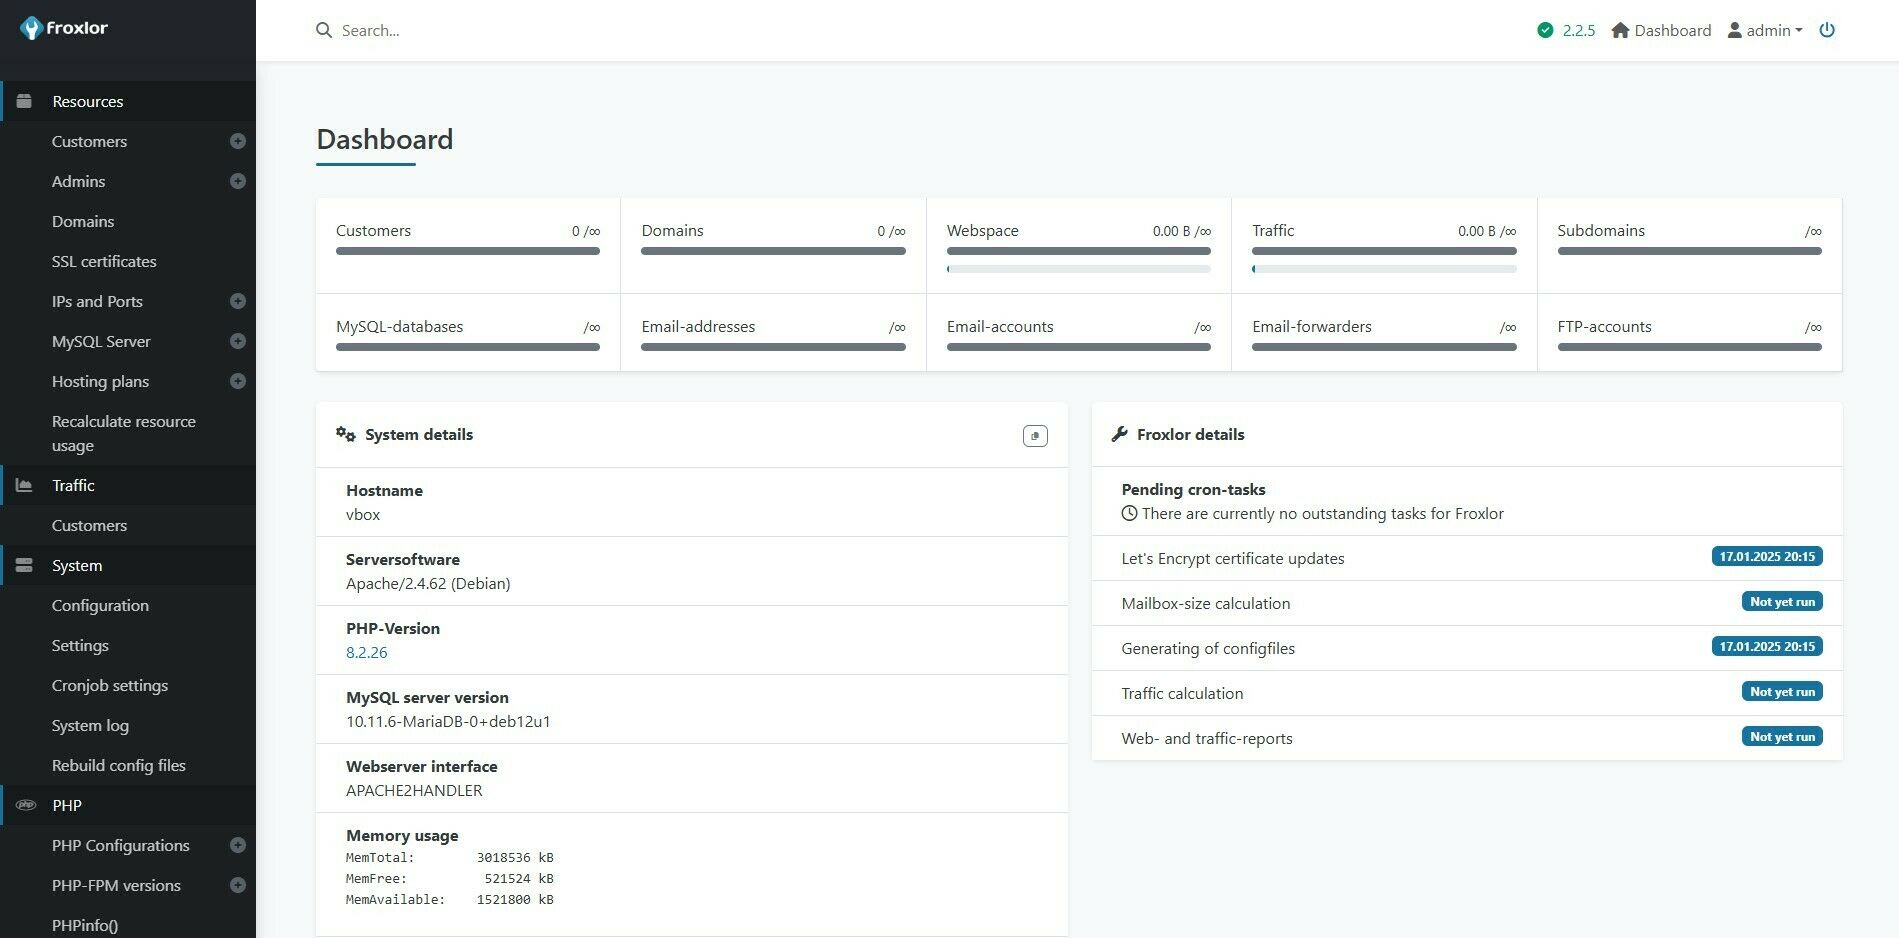Click the Froxlor logo
The image size is (1899, 938).
64,28
